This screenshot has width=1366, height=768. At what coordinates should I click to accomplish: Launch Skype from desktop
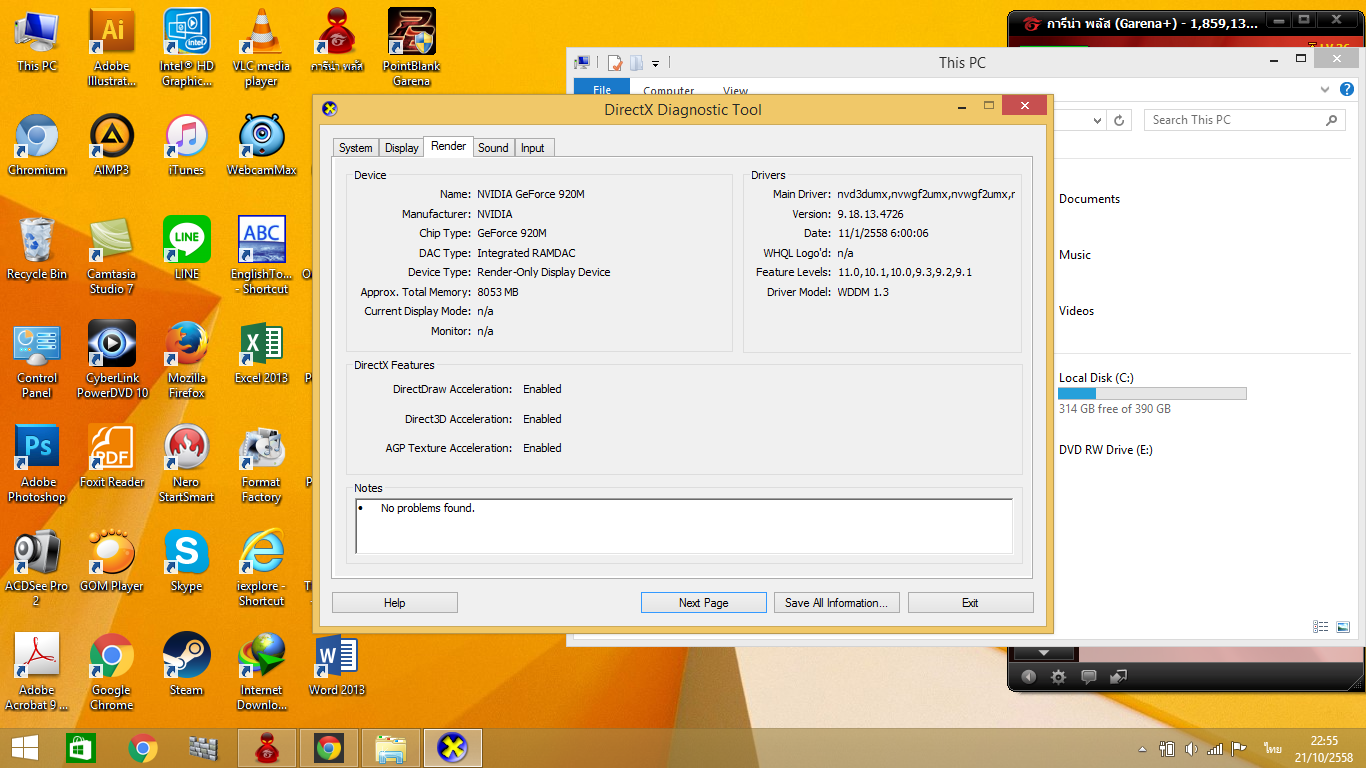click(187, 560)
